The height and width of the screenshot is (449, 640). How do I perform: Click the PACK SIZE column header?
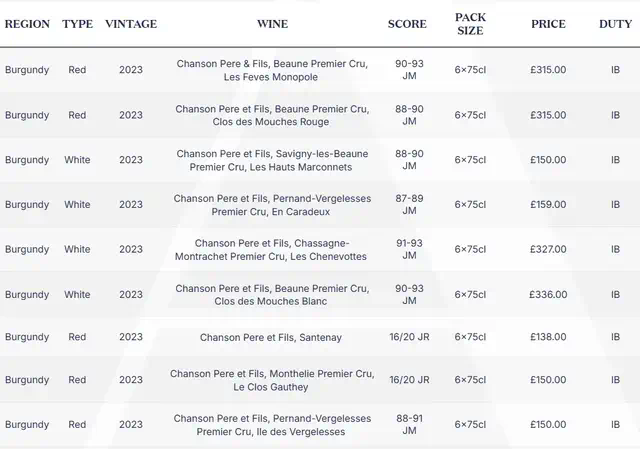[x=470, y=24]
